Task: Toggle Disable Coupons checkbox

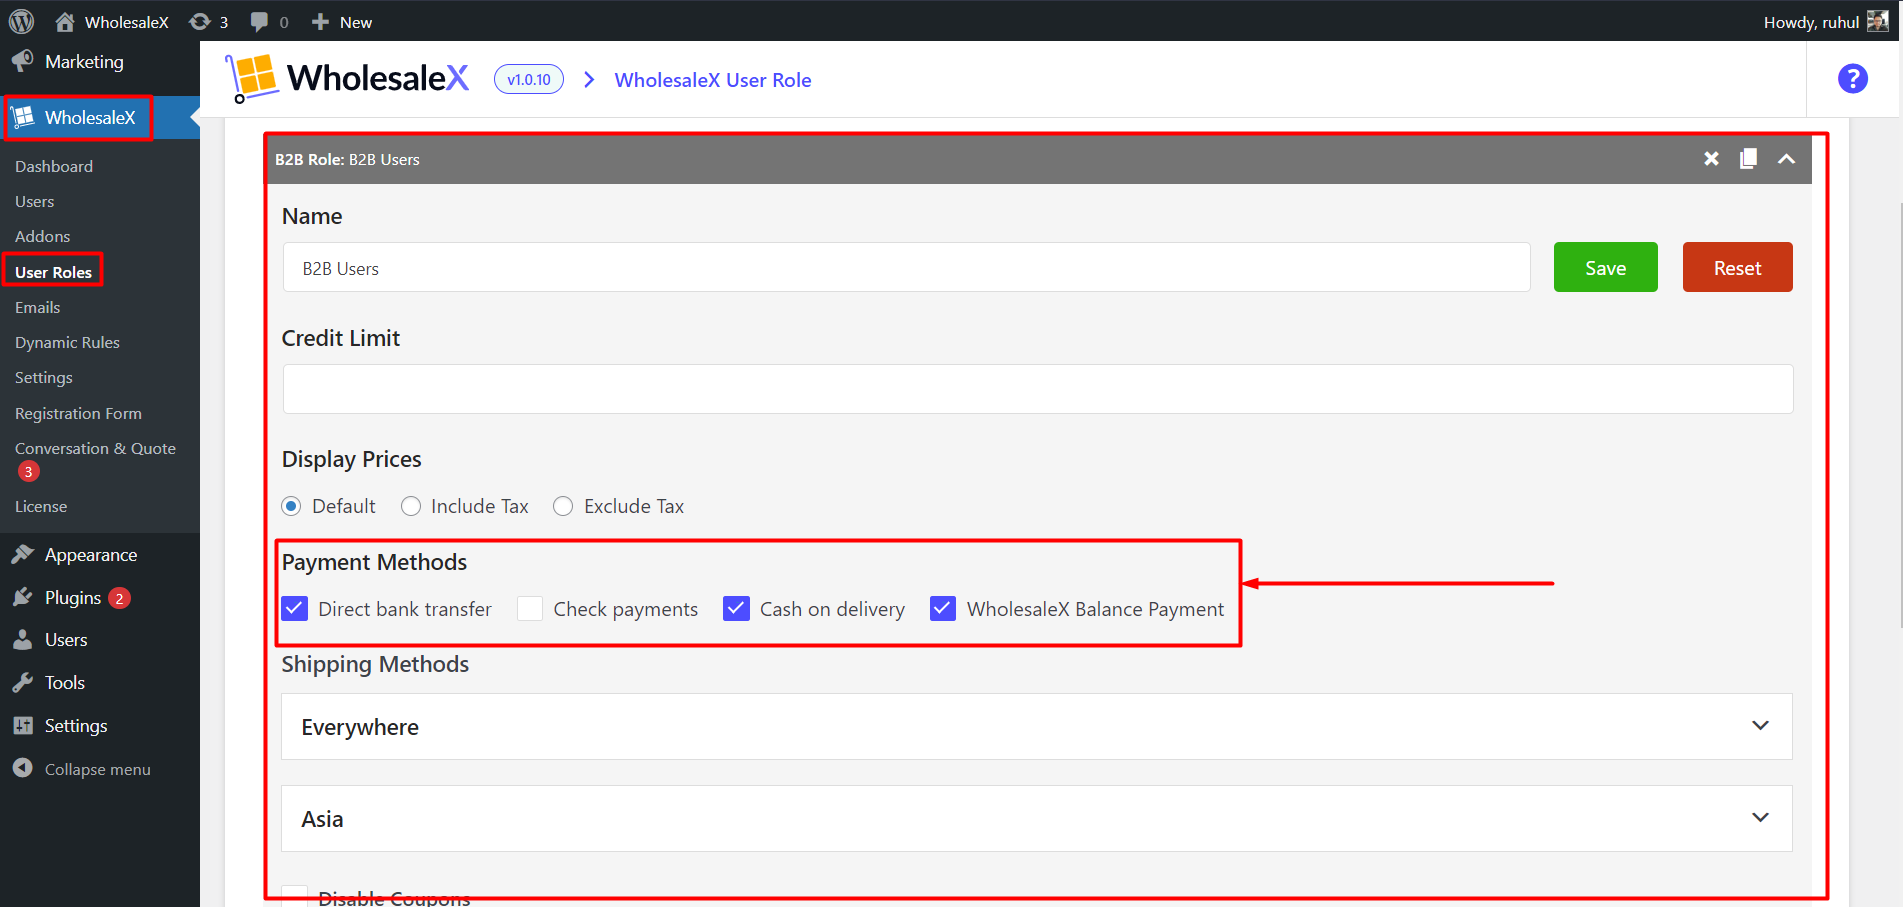Action: (295, 896)
